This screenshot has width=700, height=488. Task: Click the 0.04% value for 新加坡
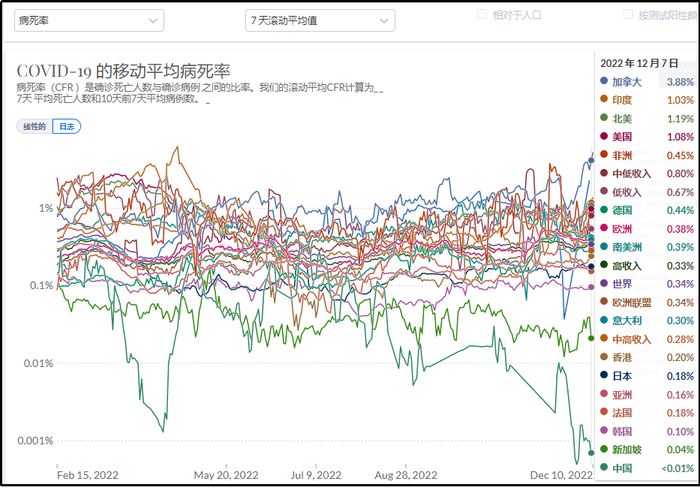point(680,450)
